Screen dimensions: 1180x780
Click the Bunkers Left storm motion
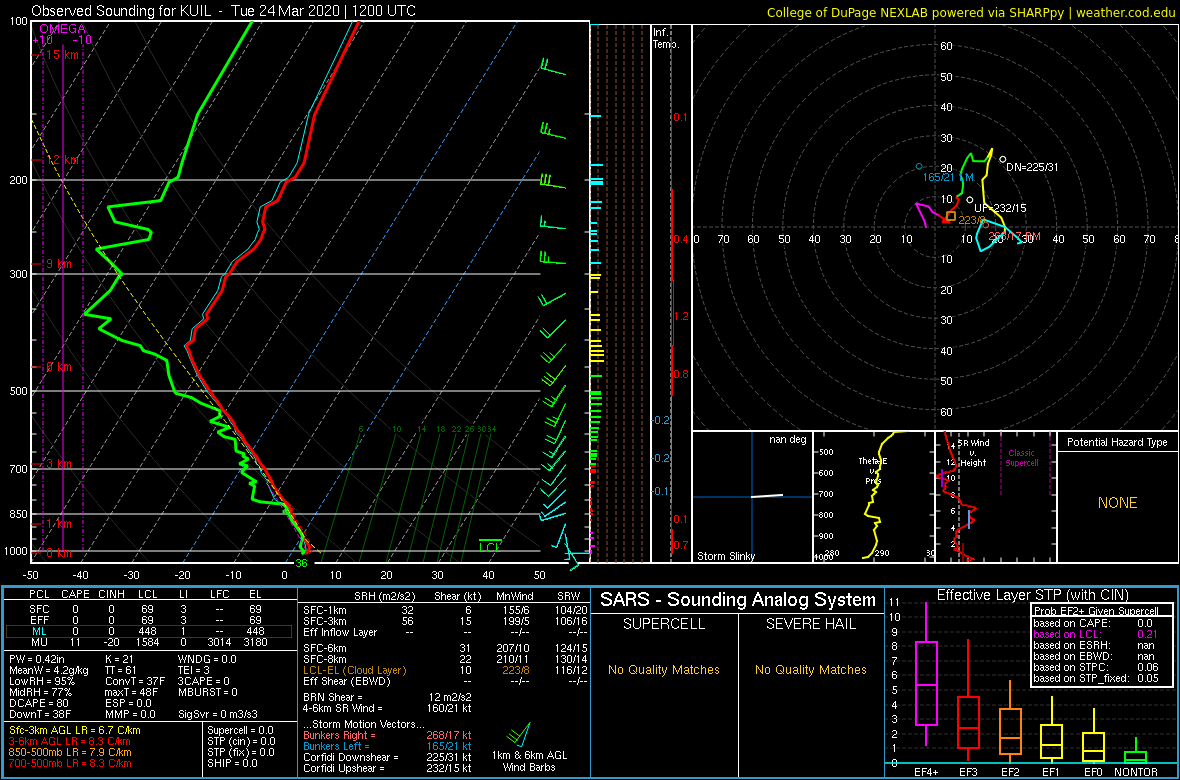(x=387, y=745)
